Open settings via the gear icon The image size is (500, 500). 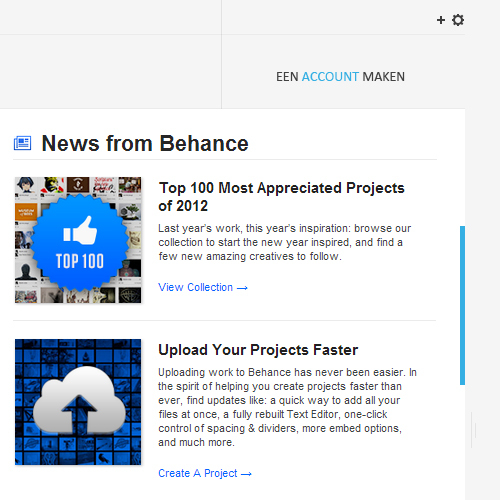pos(458,20)
